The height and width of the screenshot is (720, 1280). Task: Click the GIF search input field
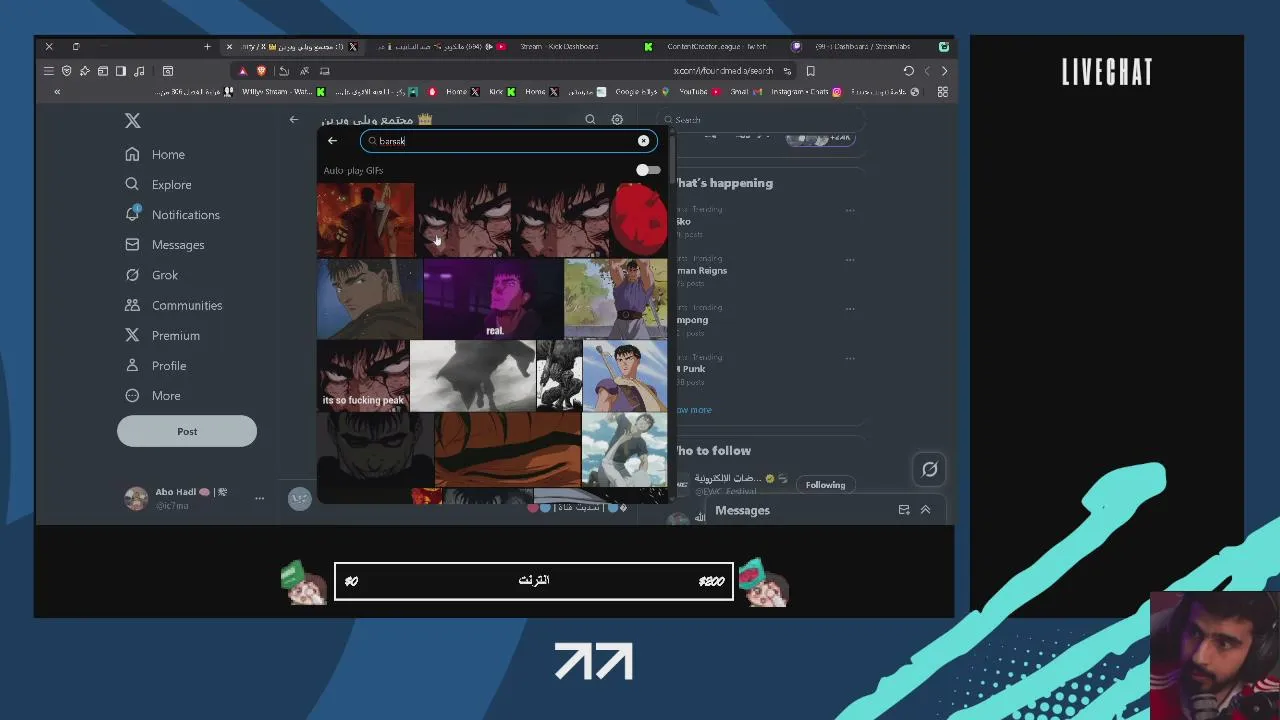click(508, 141)
